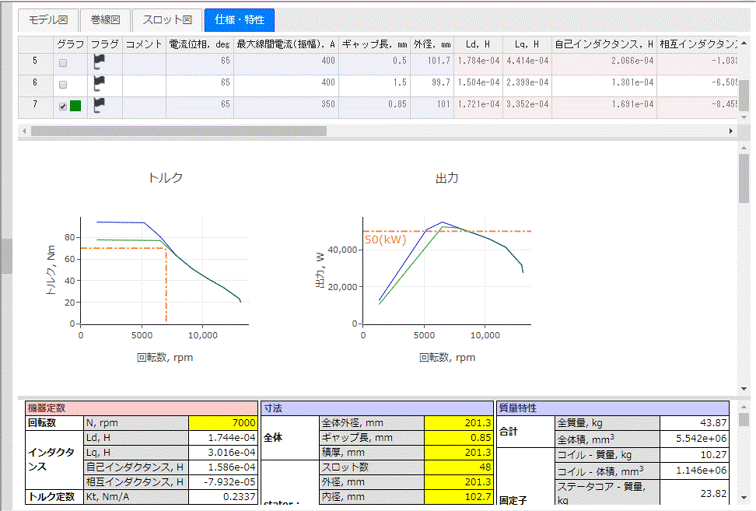The height and width of the screenshot is (511, 756).
Task: Click the 全体積 value 5.542e+06
Action: pyautogui.click(x=694, y=439)
